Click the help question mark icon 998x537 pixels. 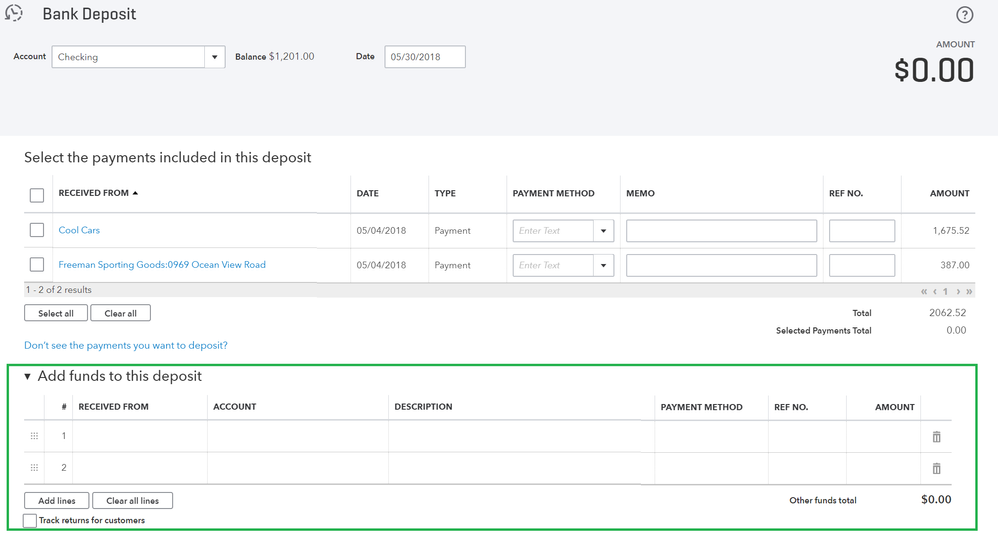964,15
